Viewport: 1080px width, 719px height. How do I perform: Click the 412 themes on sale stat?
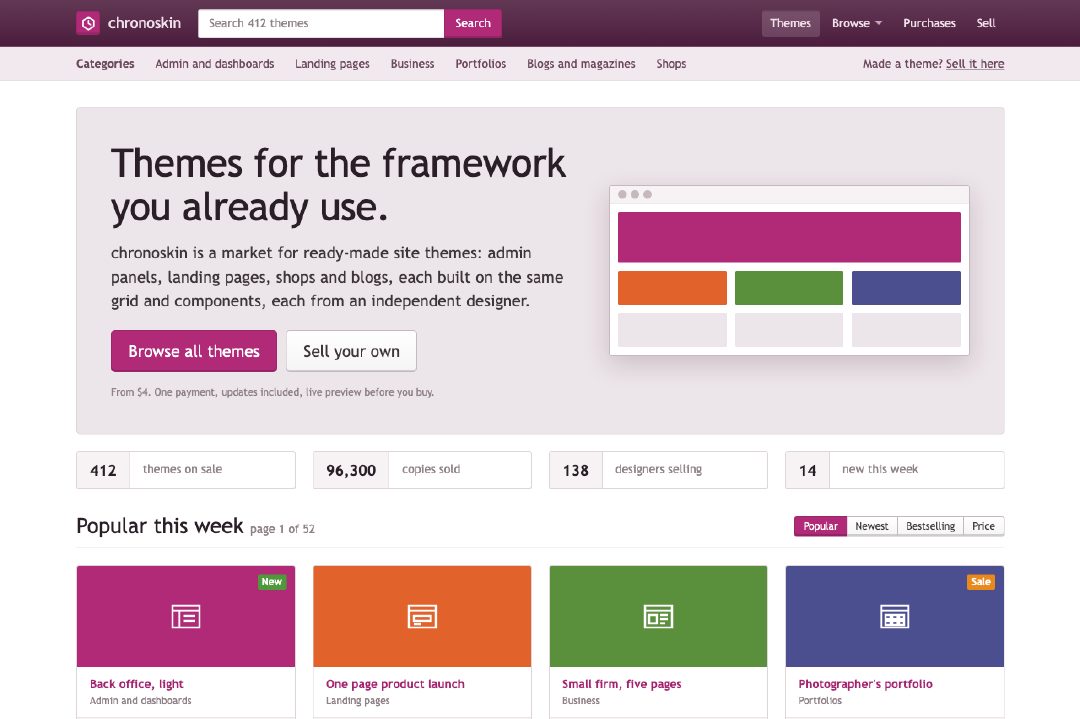[x=186, y=470]
